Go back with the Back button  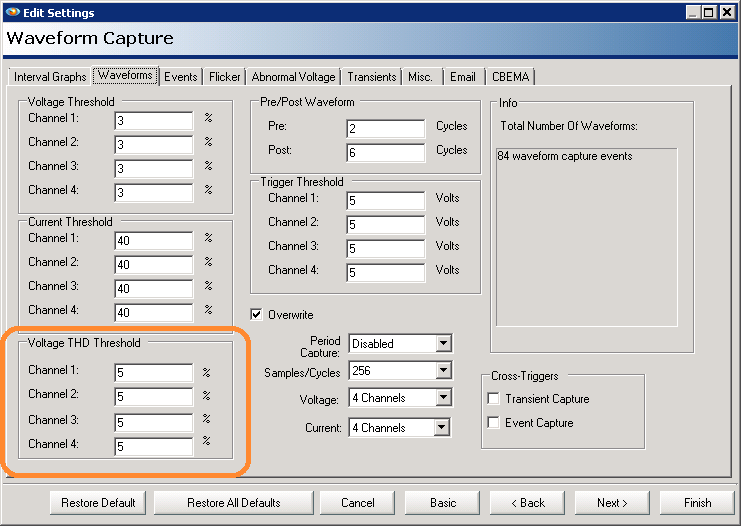527,502
